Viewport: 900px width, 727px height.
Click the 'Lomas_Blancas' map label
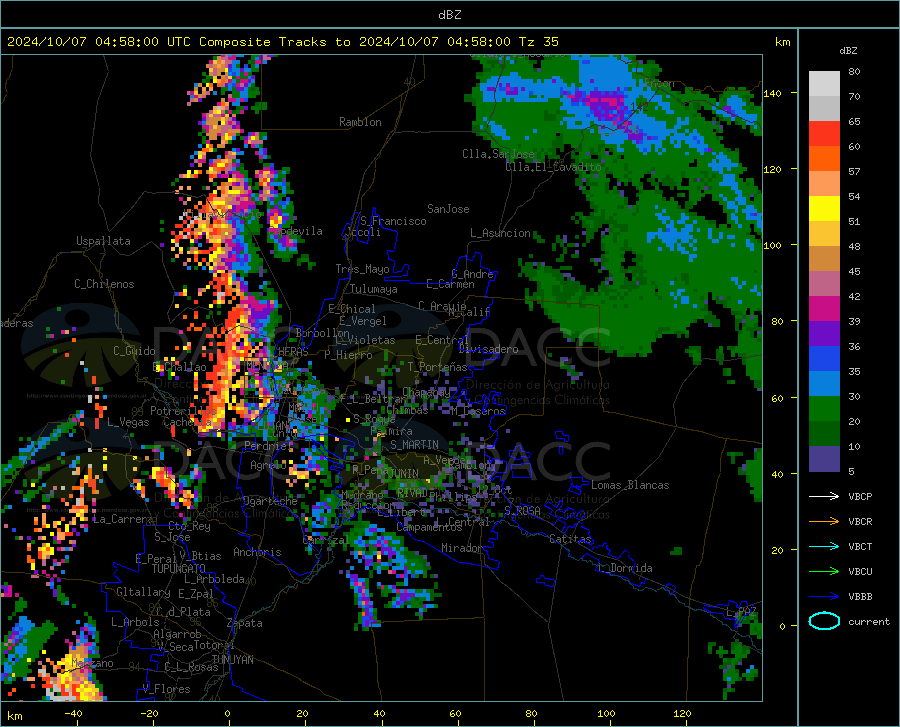click(x=630, y=485)
